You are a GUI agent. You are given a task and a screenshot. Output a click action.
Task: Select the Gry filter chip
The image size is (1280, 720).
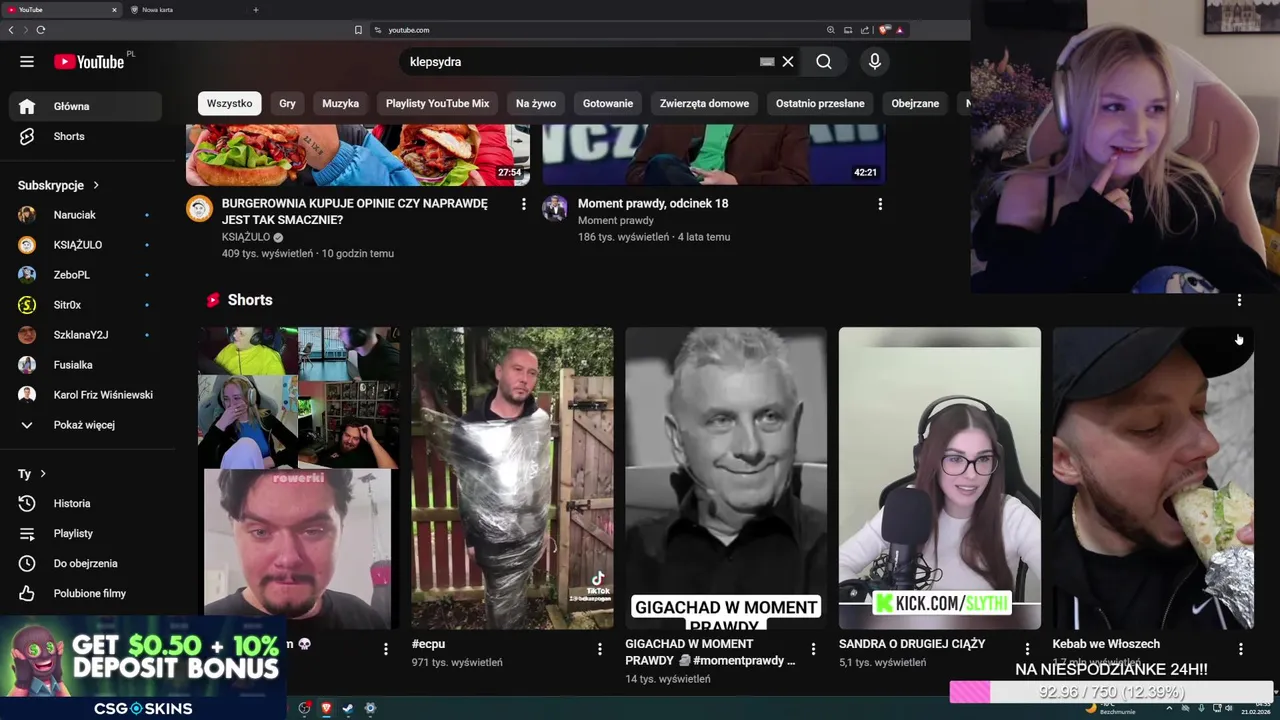287,103
